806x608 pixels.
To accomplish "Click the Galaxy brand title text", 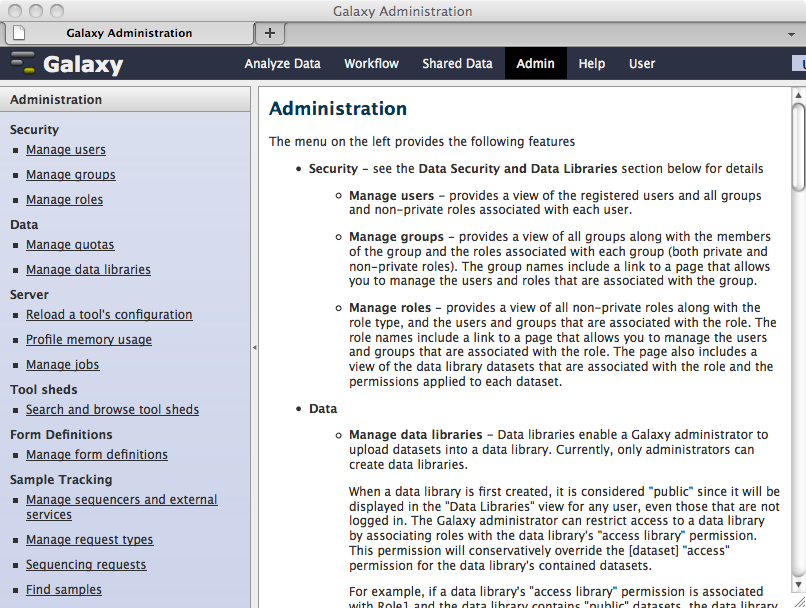I will [x=83, y=64].
